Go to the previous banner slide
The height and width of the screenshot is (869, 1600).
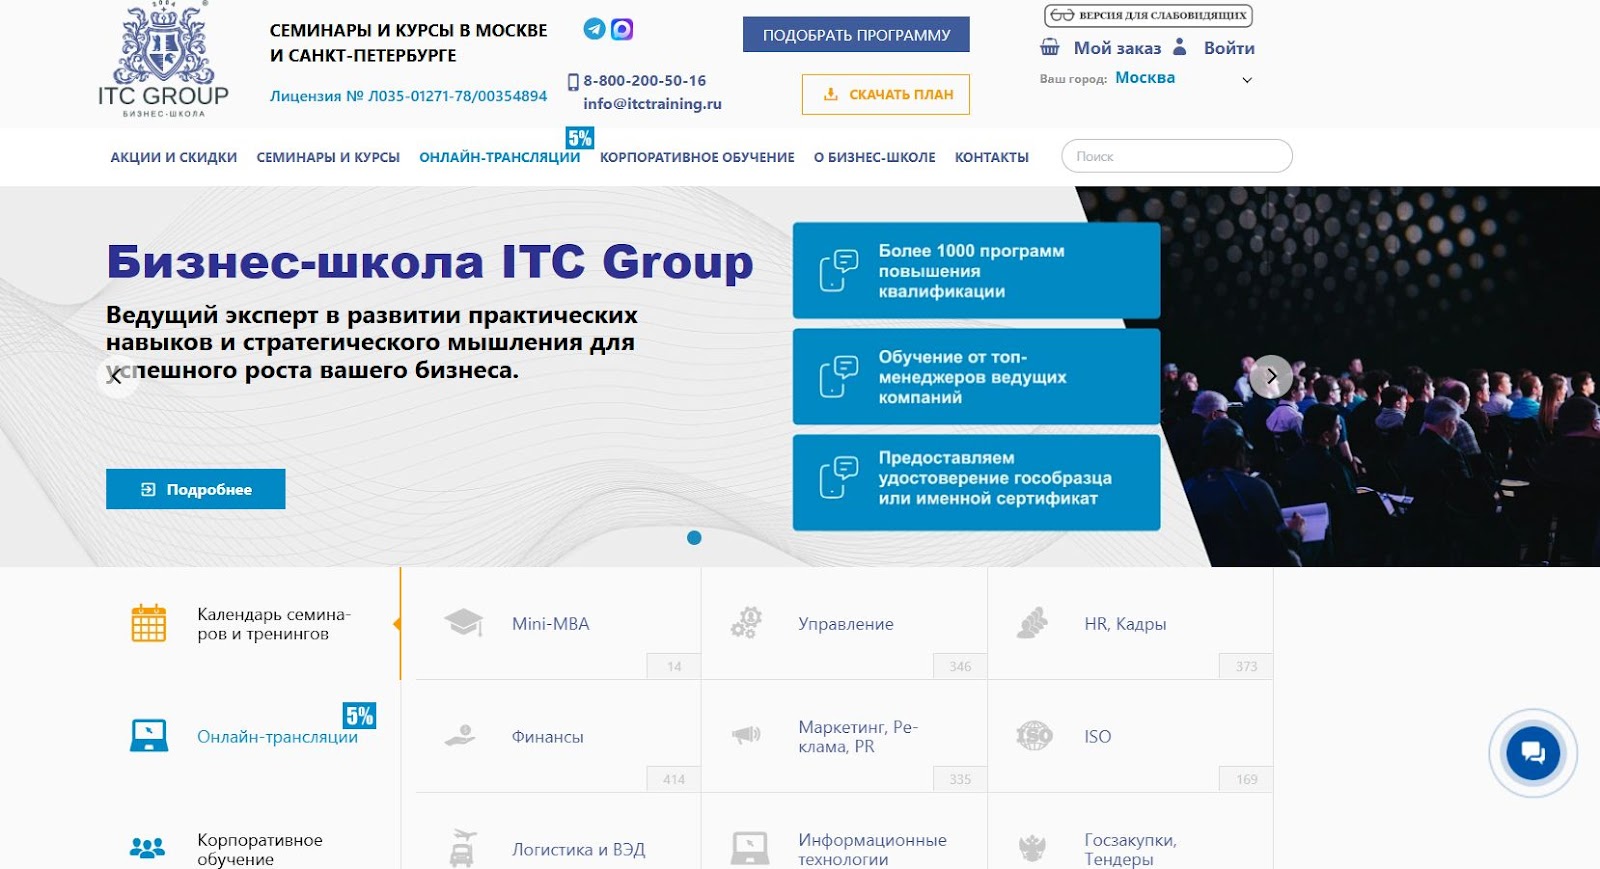117,377
